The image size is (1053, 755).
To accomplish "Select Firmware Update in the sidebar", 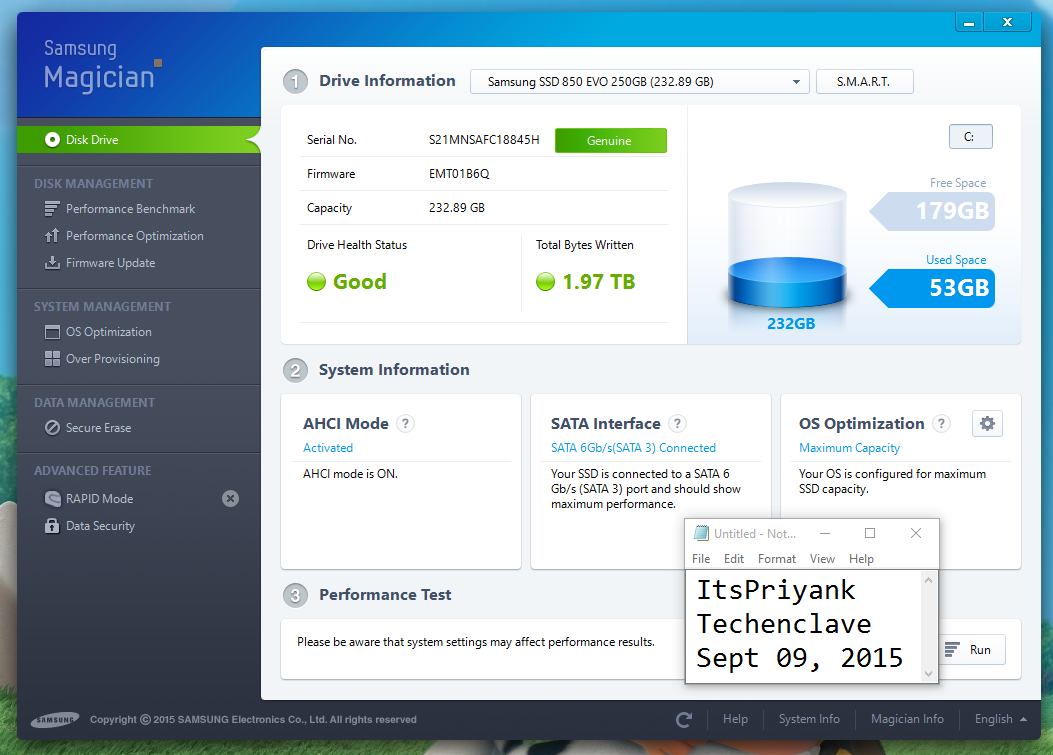I will (110, 263).
